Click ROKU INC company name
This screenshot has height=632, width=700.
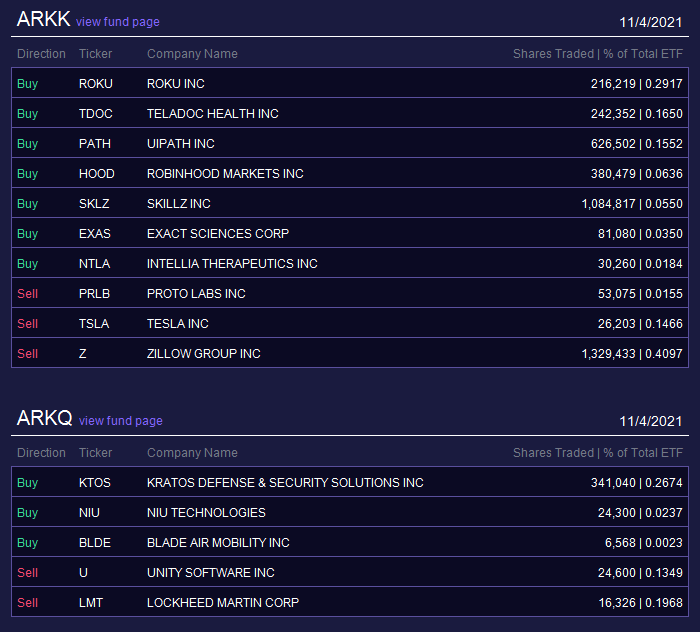tap(175, 83)
